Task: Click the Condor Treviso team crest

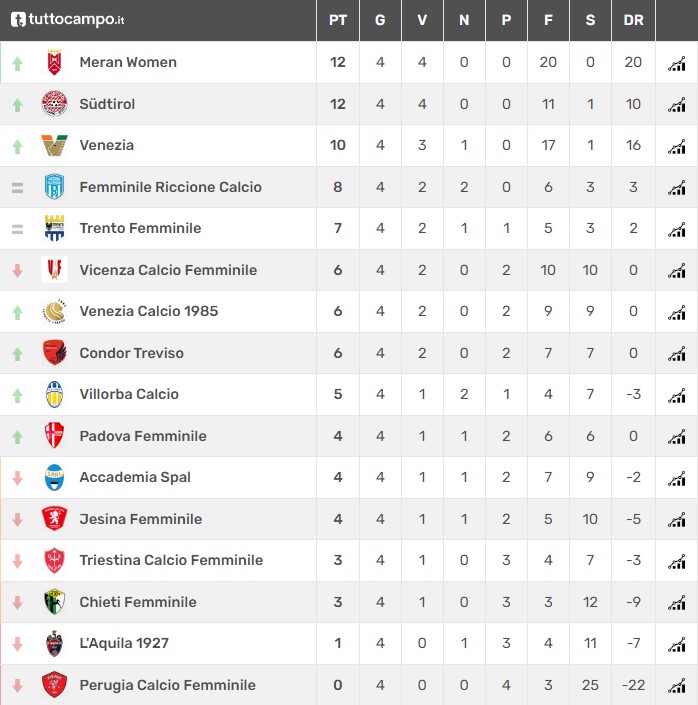Action: [54, 353]
